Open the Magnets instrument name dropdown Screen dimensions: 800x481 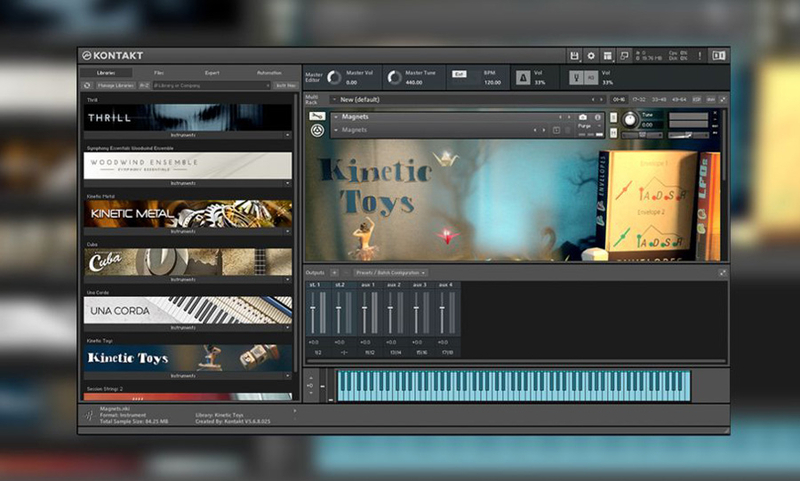click(336, 117)
